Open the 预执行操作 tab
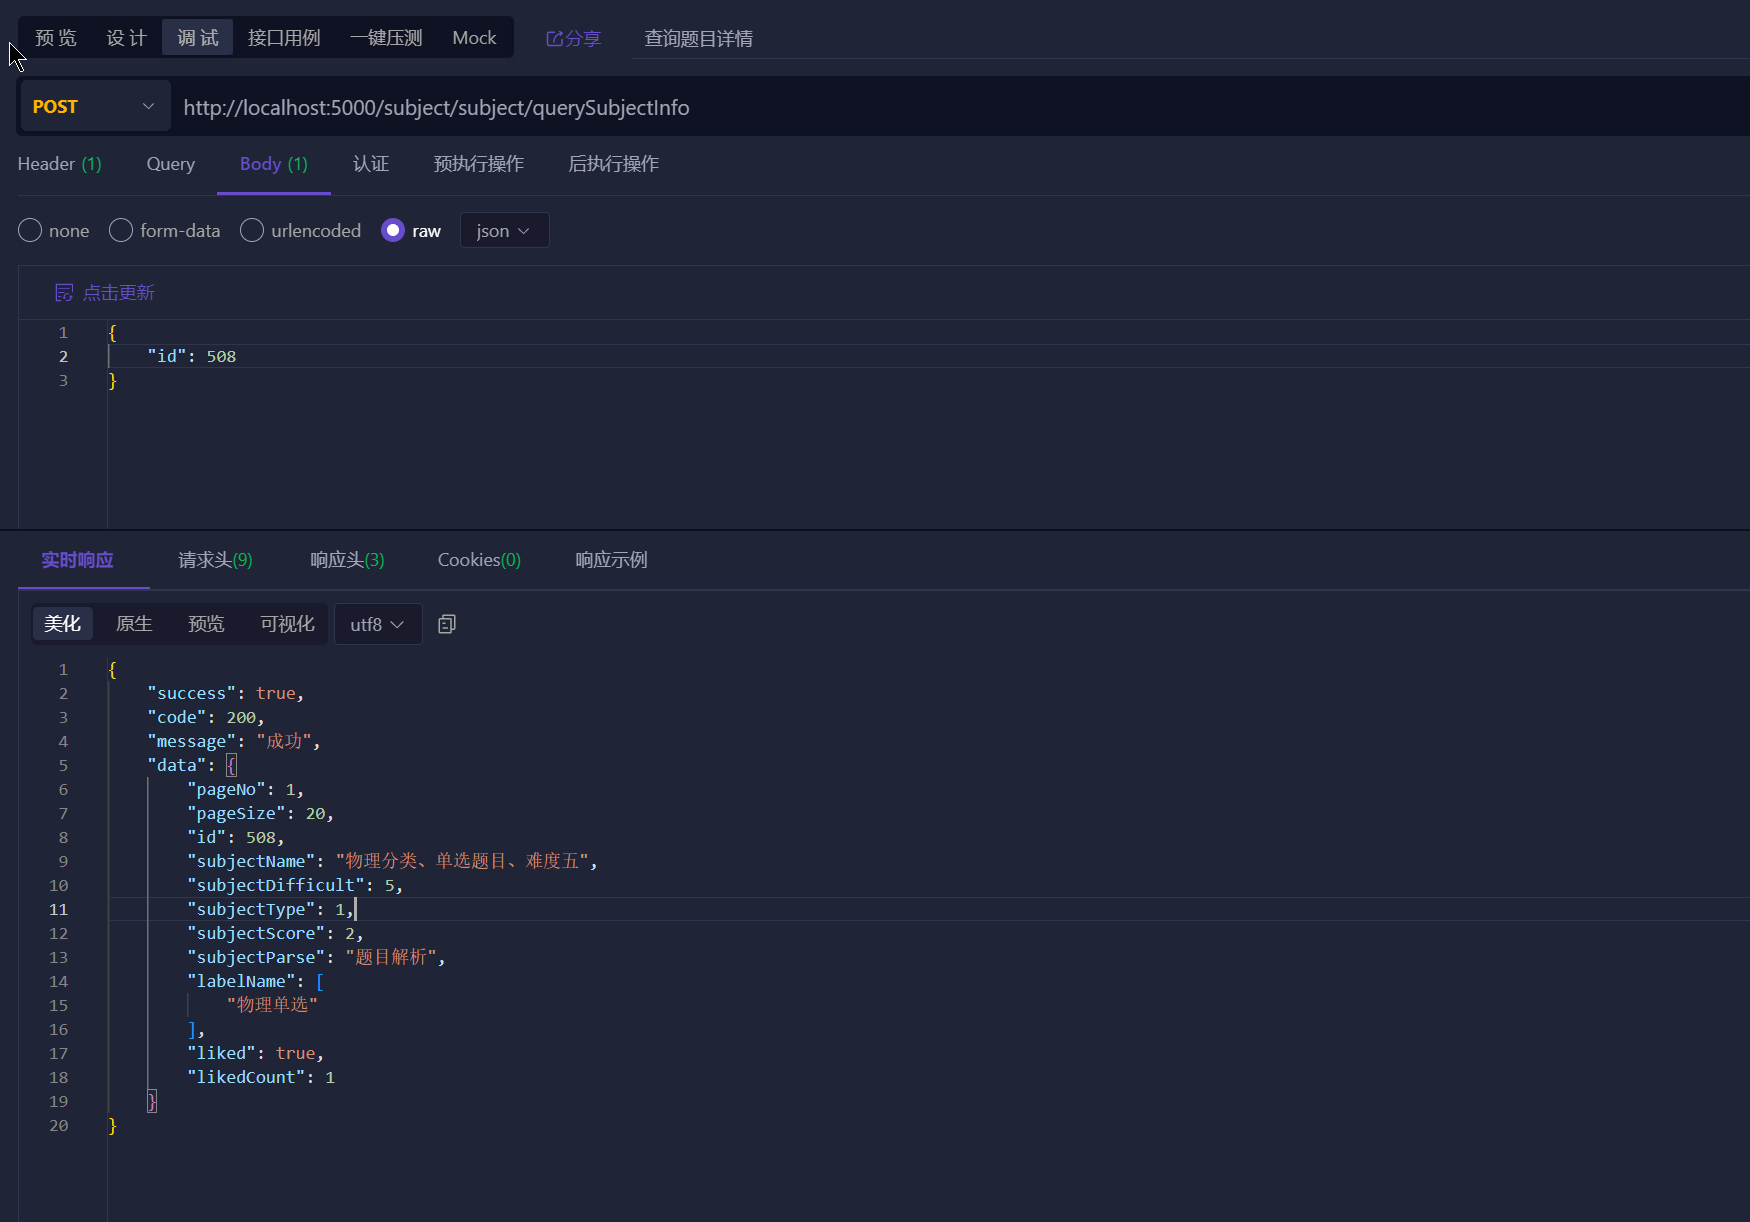The width and height of the screenshot is (1750, 1222). coord(479,164)
